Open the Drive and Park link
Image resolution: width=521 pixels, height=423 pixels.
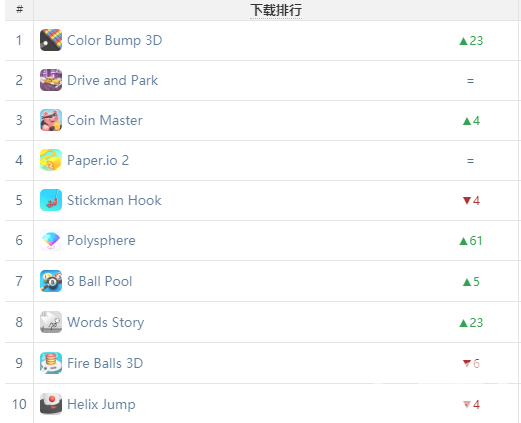coord(112,80)
